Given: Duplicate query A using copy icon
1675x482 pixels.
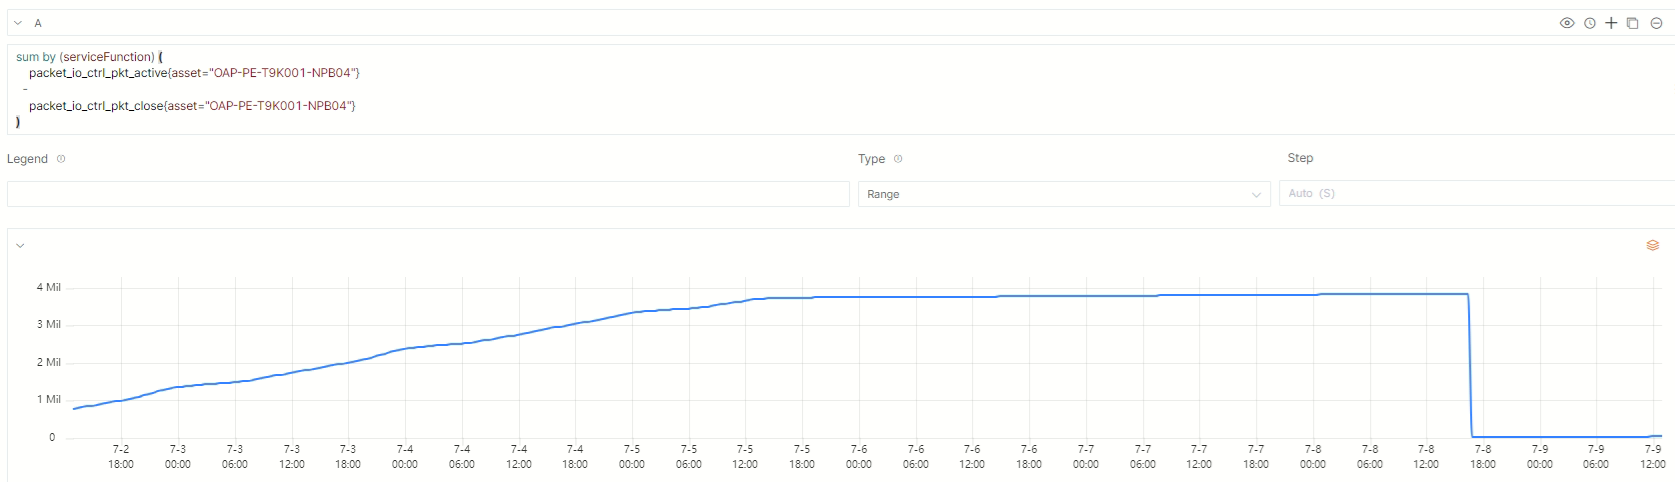Looking at the screenshot, I should click(x=1633, y=23).
